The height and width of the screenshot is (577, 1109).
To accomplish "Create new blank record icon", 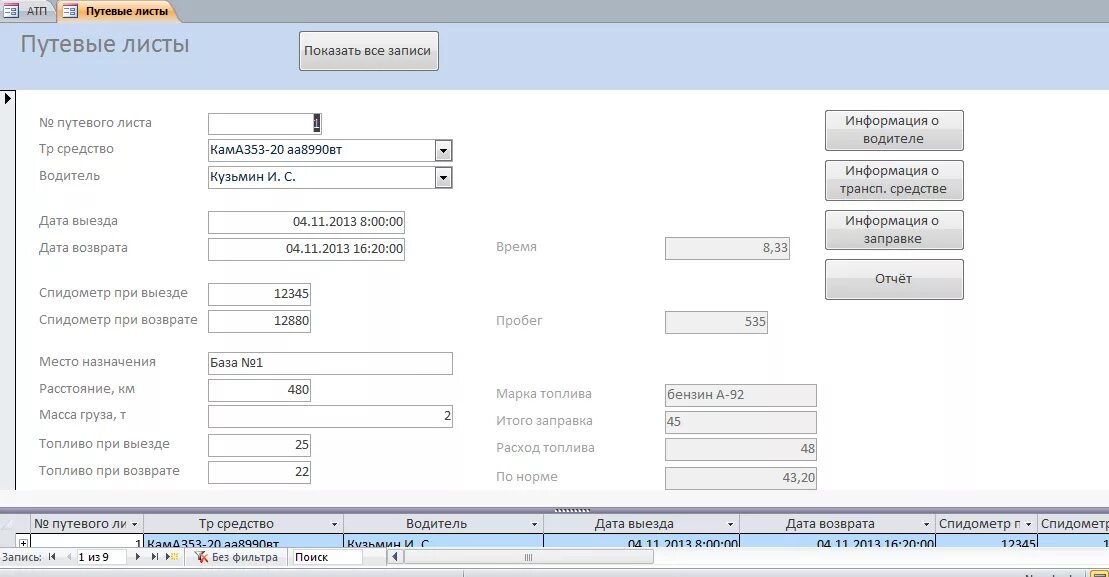I will (172, 557).
